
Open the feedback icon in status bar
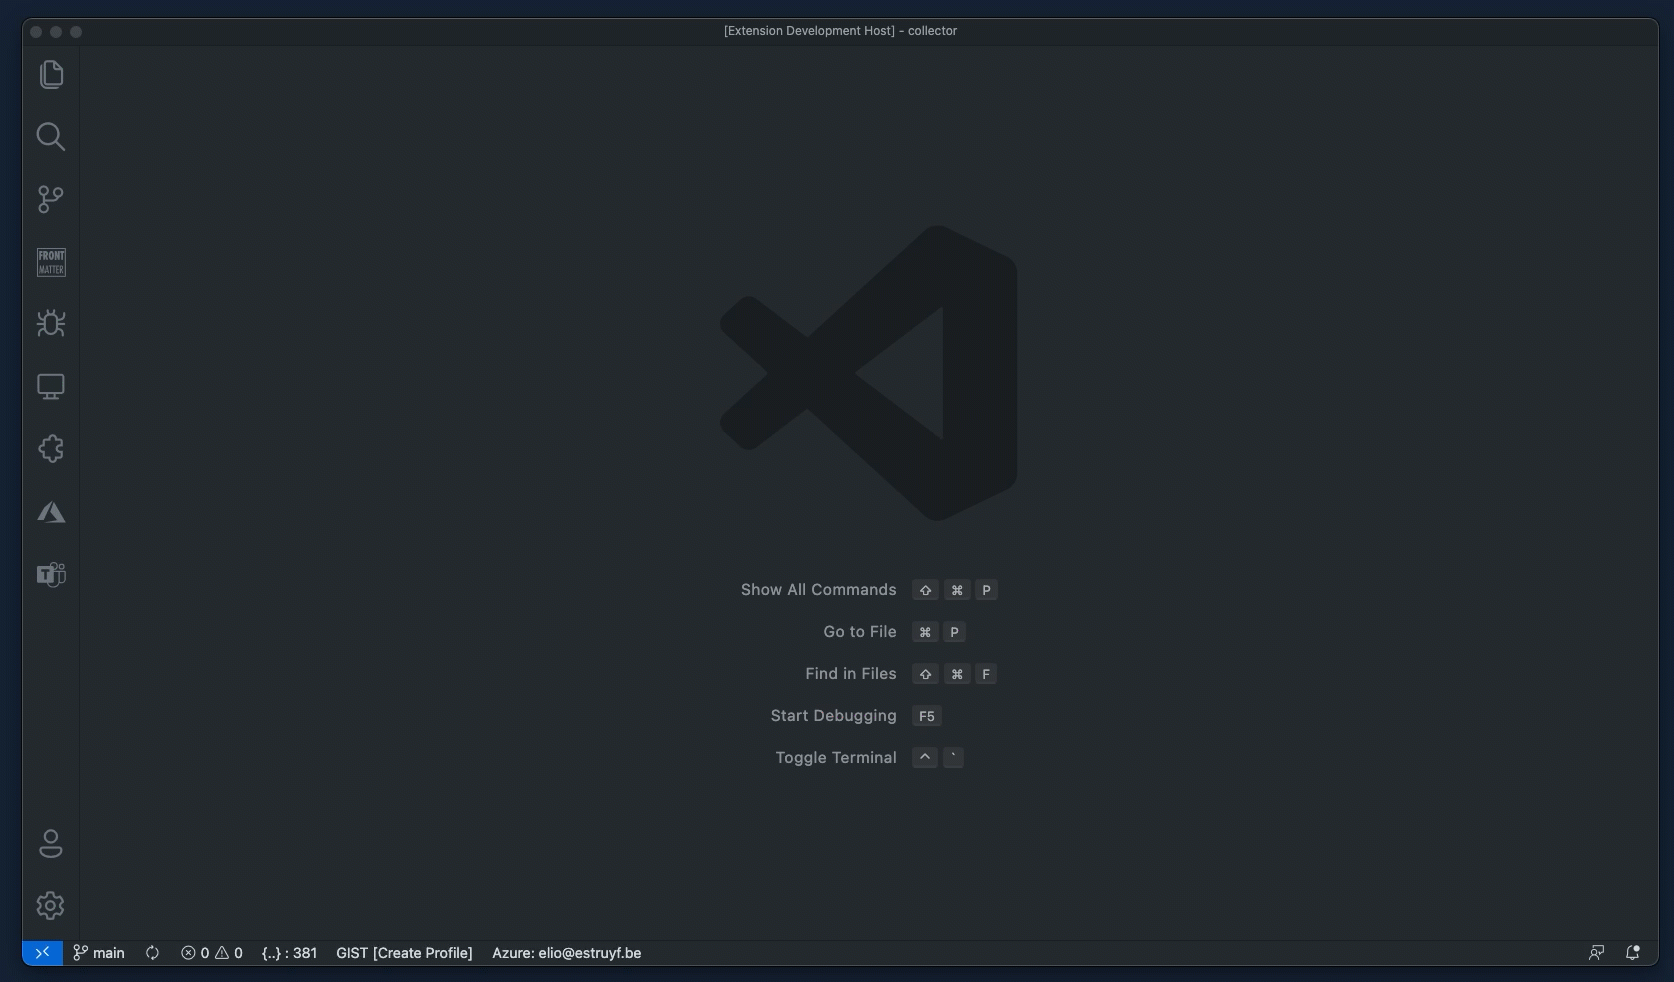point(1596,953)
